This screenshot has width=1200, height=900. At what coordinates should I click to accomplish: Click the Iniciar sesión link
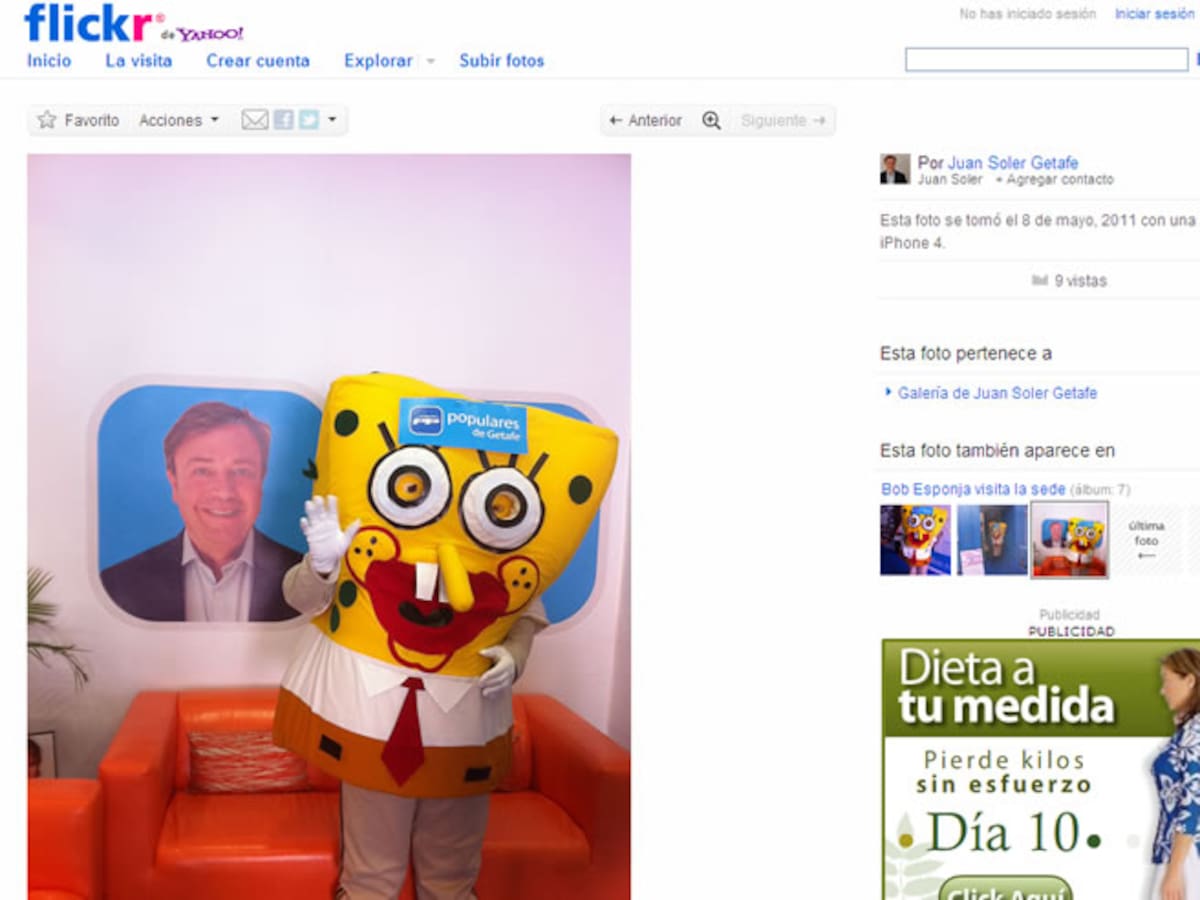(x=1152, y=14)
